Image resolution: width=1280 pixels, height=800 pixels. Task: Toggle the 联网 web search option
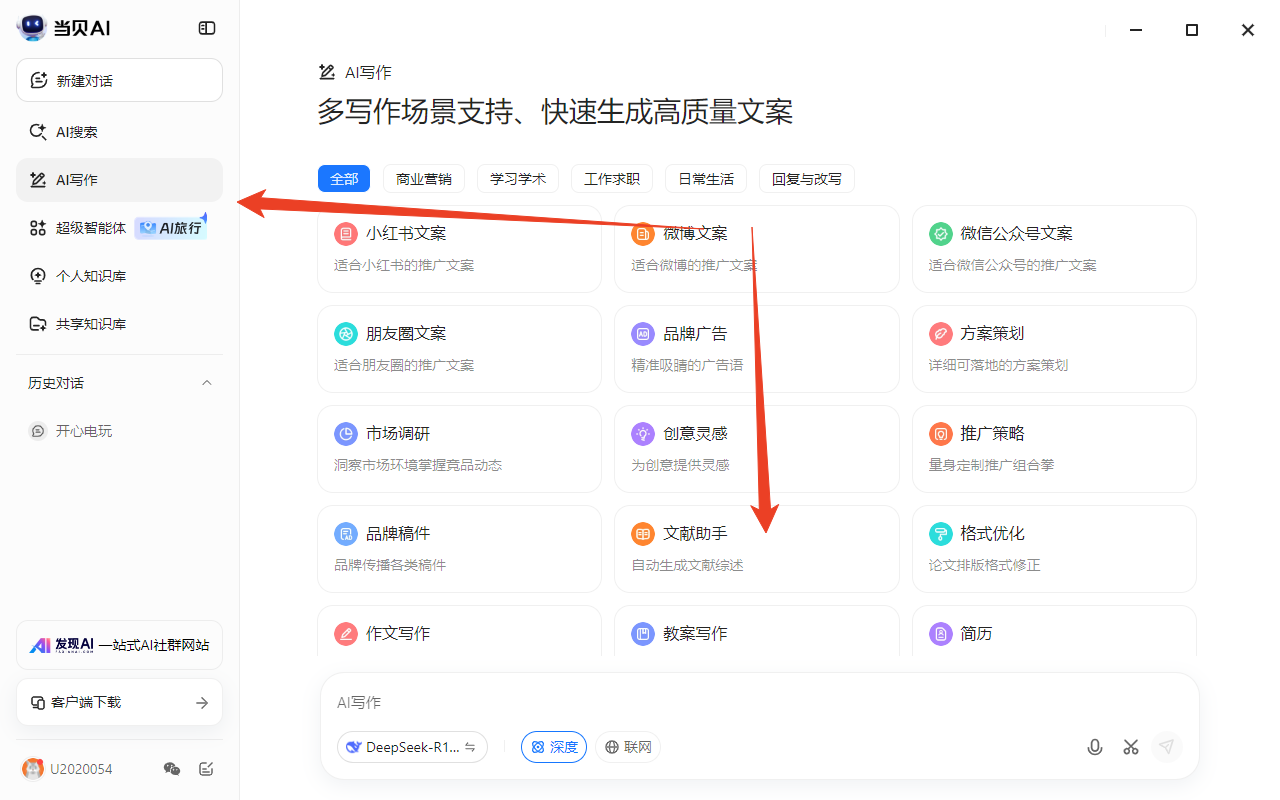point(628,747)
